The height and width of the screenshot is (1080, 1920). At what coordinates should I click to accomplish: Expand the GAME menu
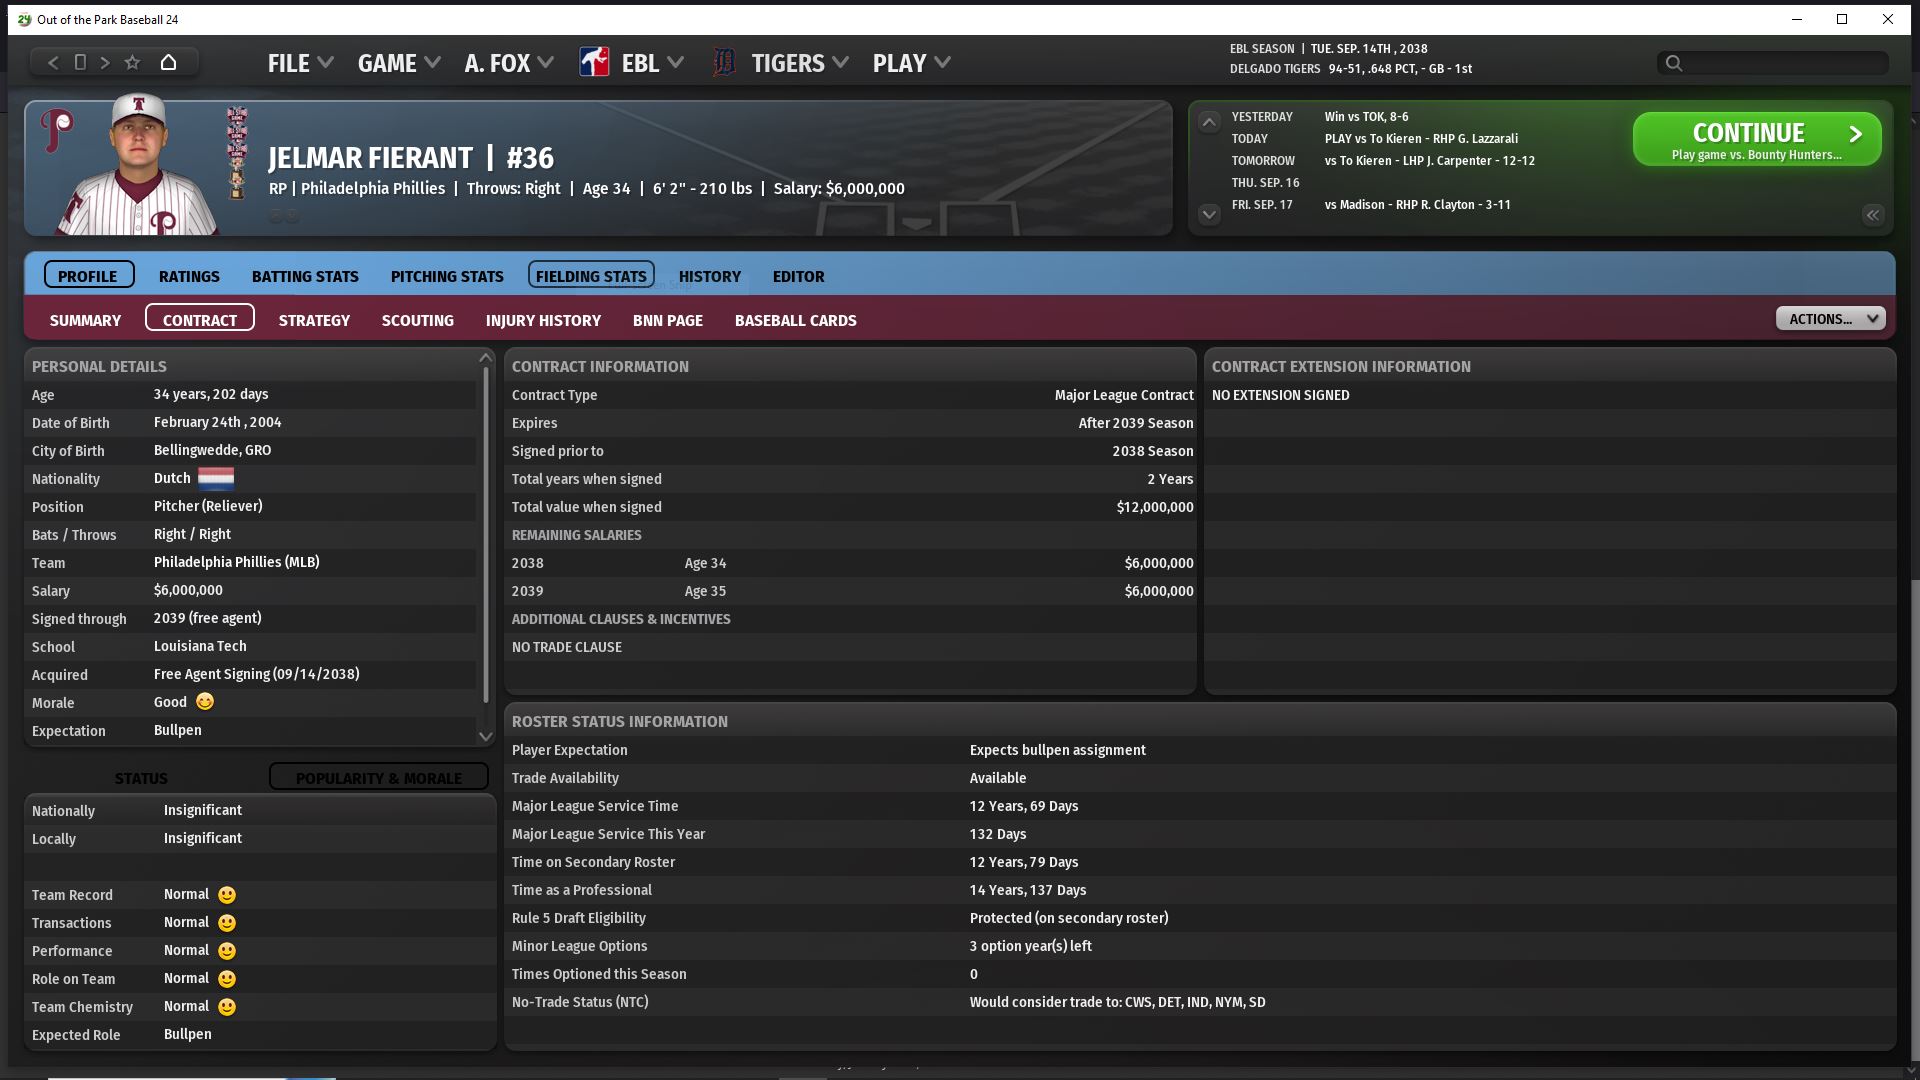point(398,63)
